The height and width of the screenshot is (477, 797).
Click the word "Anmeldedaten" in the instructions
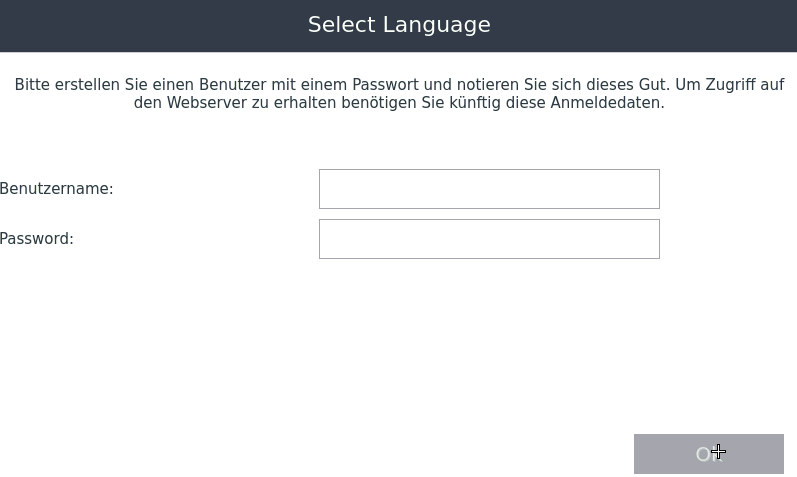tap(606, 103)
